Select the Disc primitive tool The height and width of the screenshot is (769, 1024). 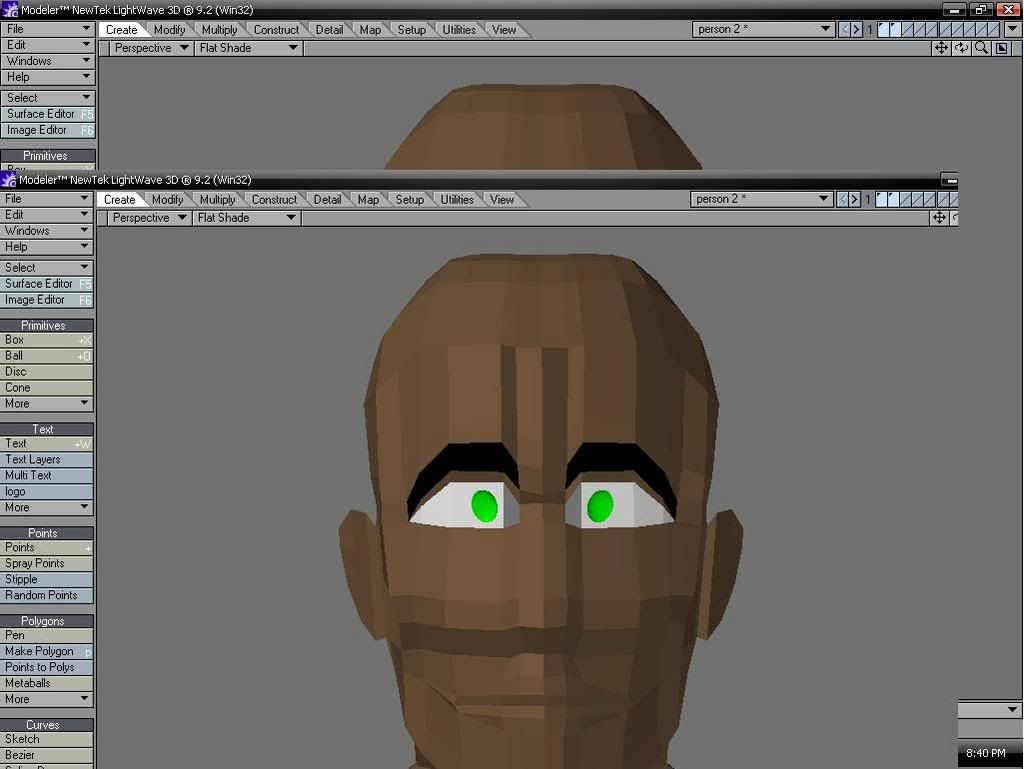click(x=47, y=371)
